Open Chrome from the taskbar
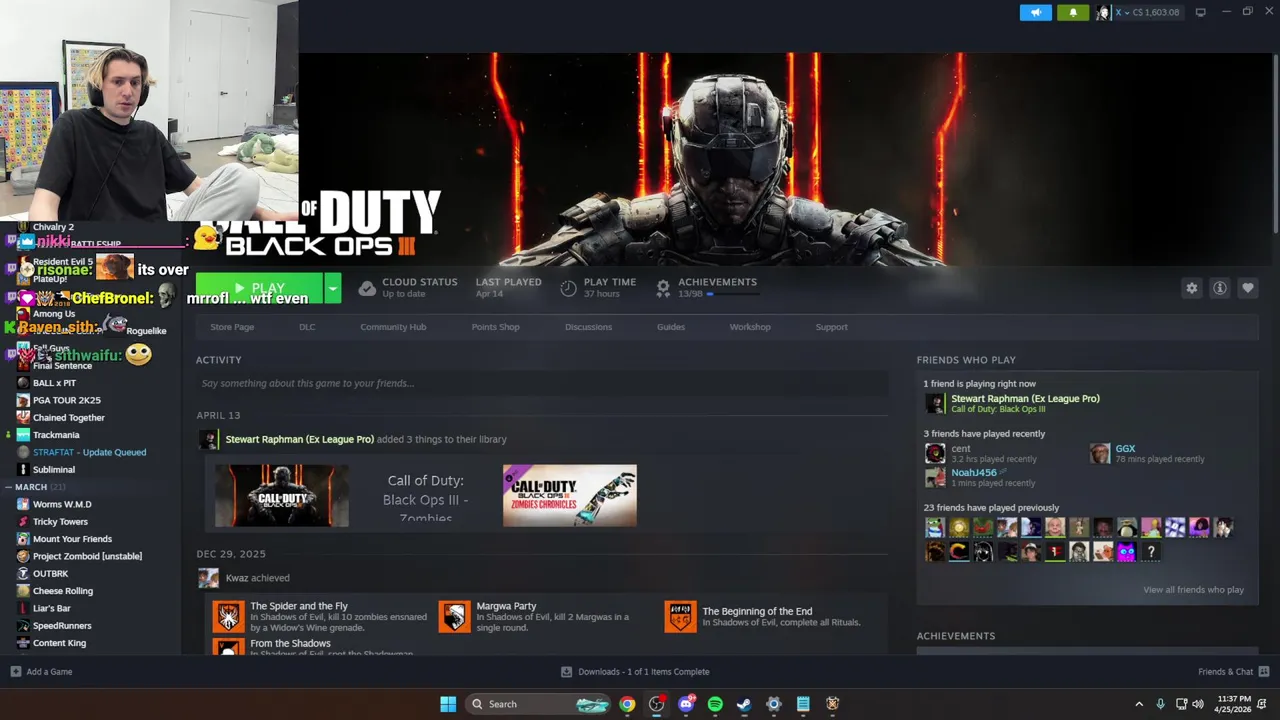The image size is (1280, 720). tap(627, 704)
